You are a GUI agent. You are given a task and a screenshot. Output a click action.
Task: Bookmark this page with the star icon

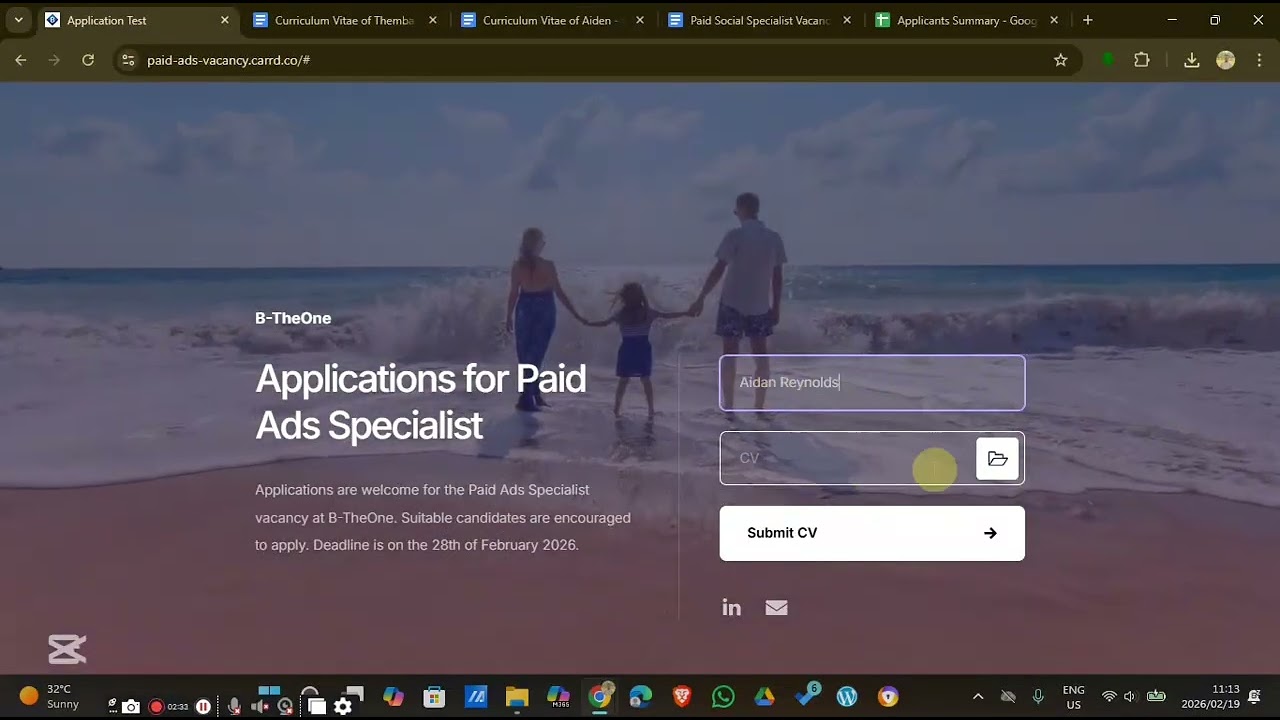[1060, 60]
